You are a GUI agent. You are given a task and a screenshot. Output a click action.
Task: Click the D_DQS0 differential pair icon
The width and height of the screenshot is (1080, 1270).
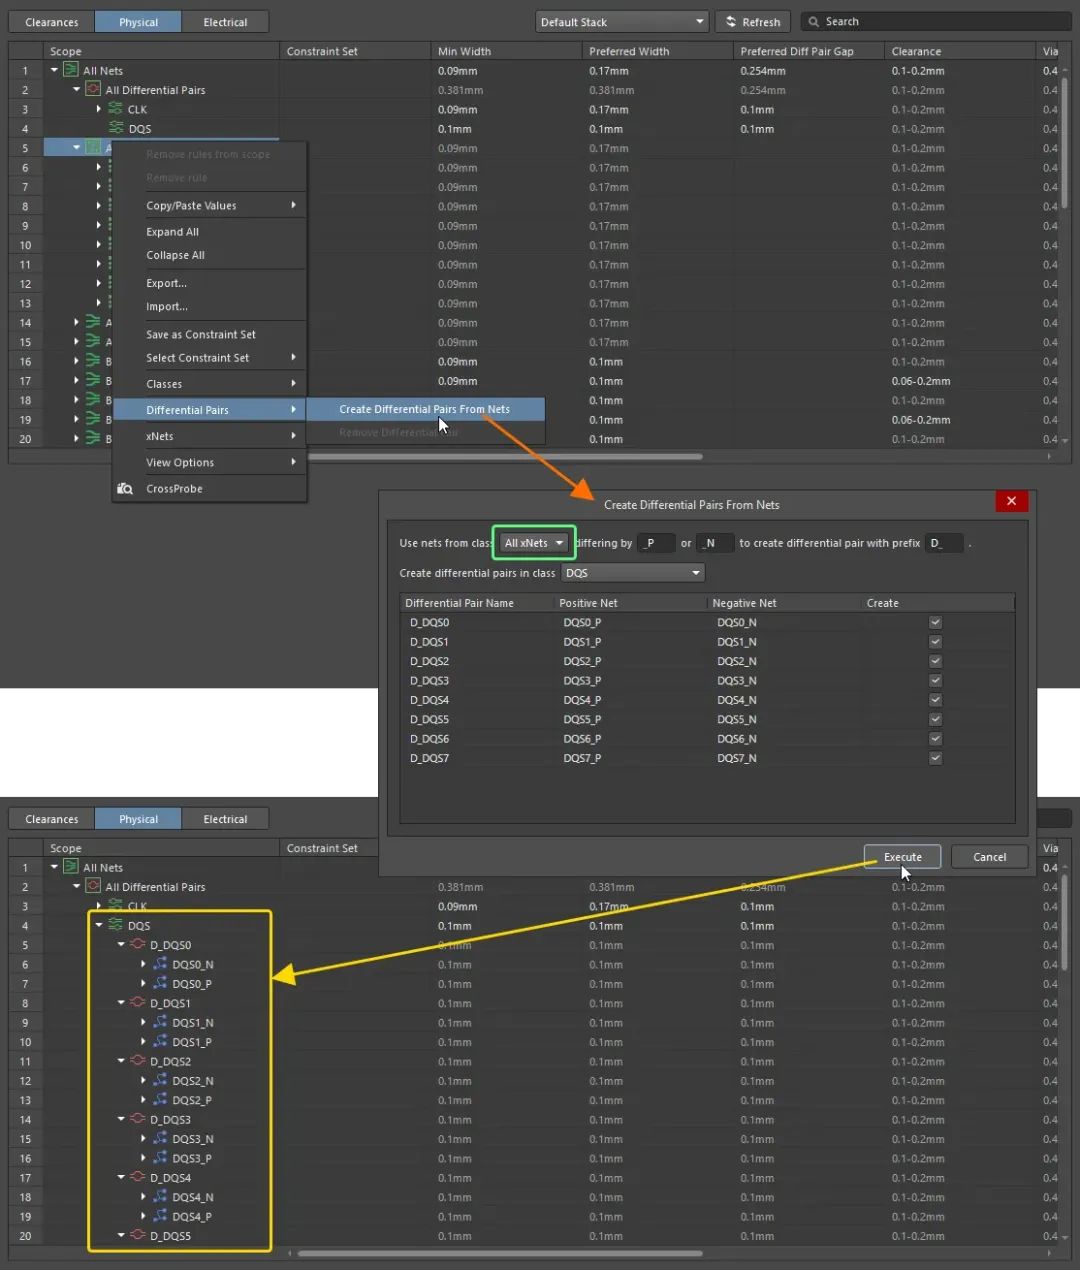click(138, 944)
